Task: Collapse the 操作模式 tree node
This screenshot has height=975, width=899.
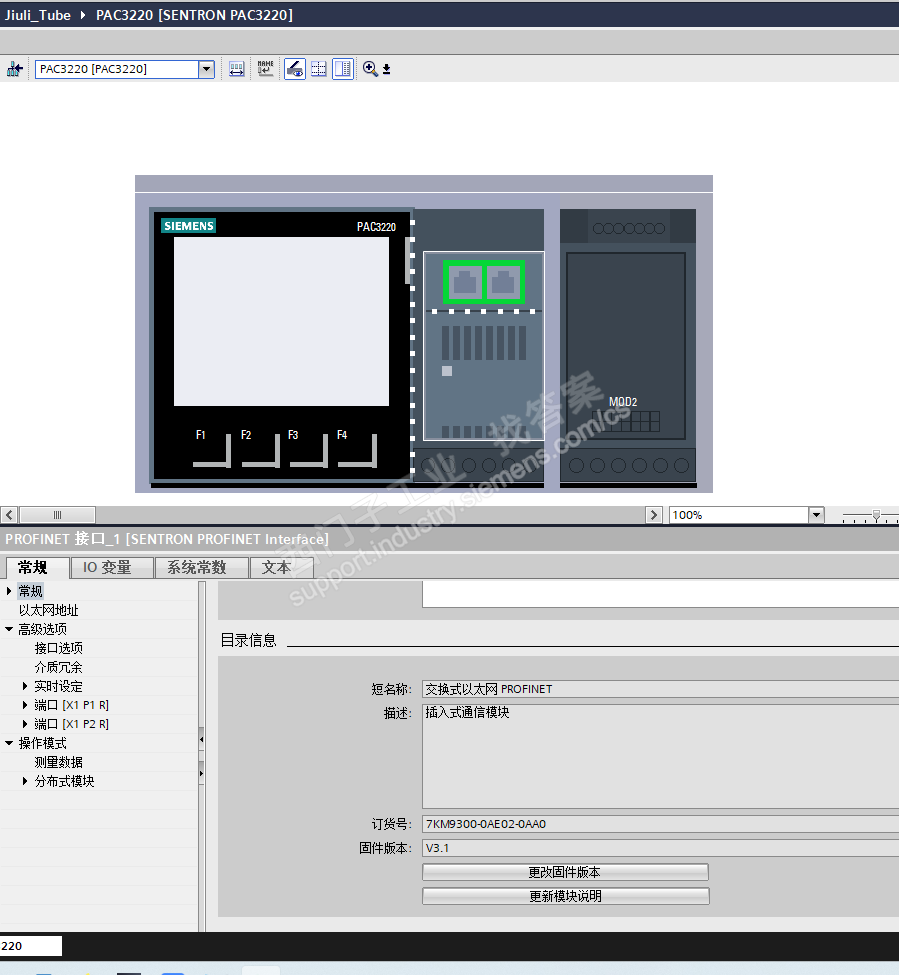Action: click(x=9, y=743)
